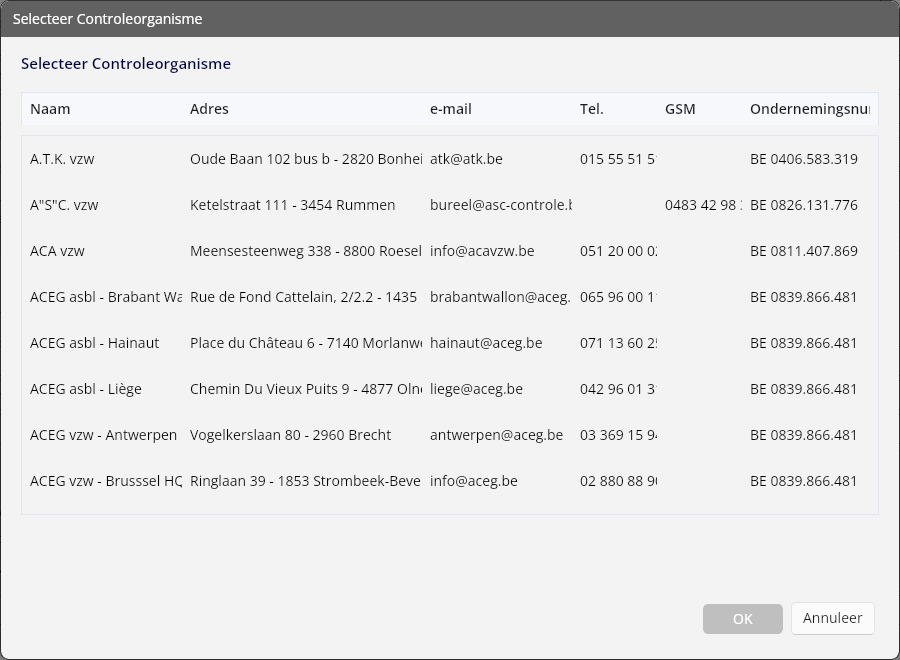The width and height of the screenshot is (900, 660).
Task: Select ACEG asbl - Brabant Wallon row
Action: coord(449,297)
